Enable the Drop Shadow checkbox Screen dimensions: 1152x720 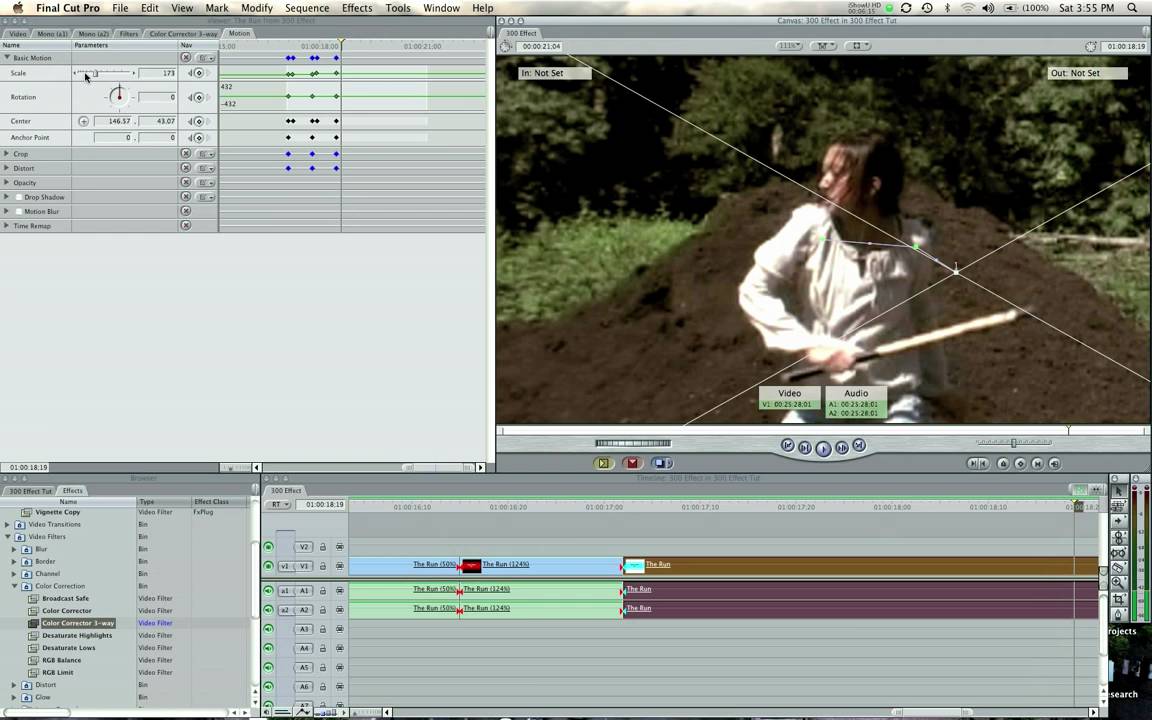pyautogui.click(x=19, y=197)
